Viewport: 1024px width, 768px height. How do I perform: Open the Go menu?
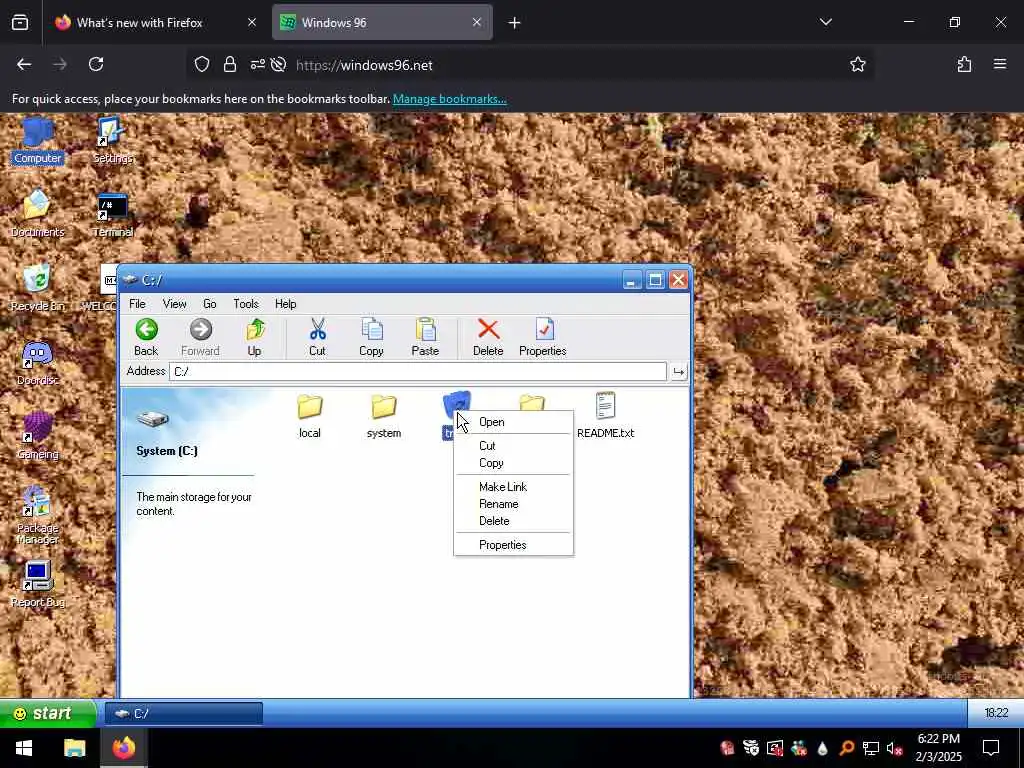[210, 304]
